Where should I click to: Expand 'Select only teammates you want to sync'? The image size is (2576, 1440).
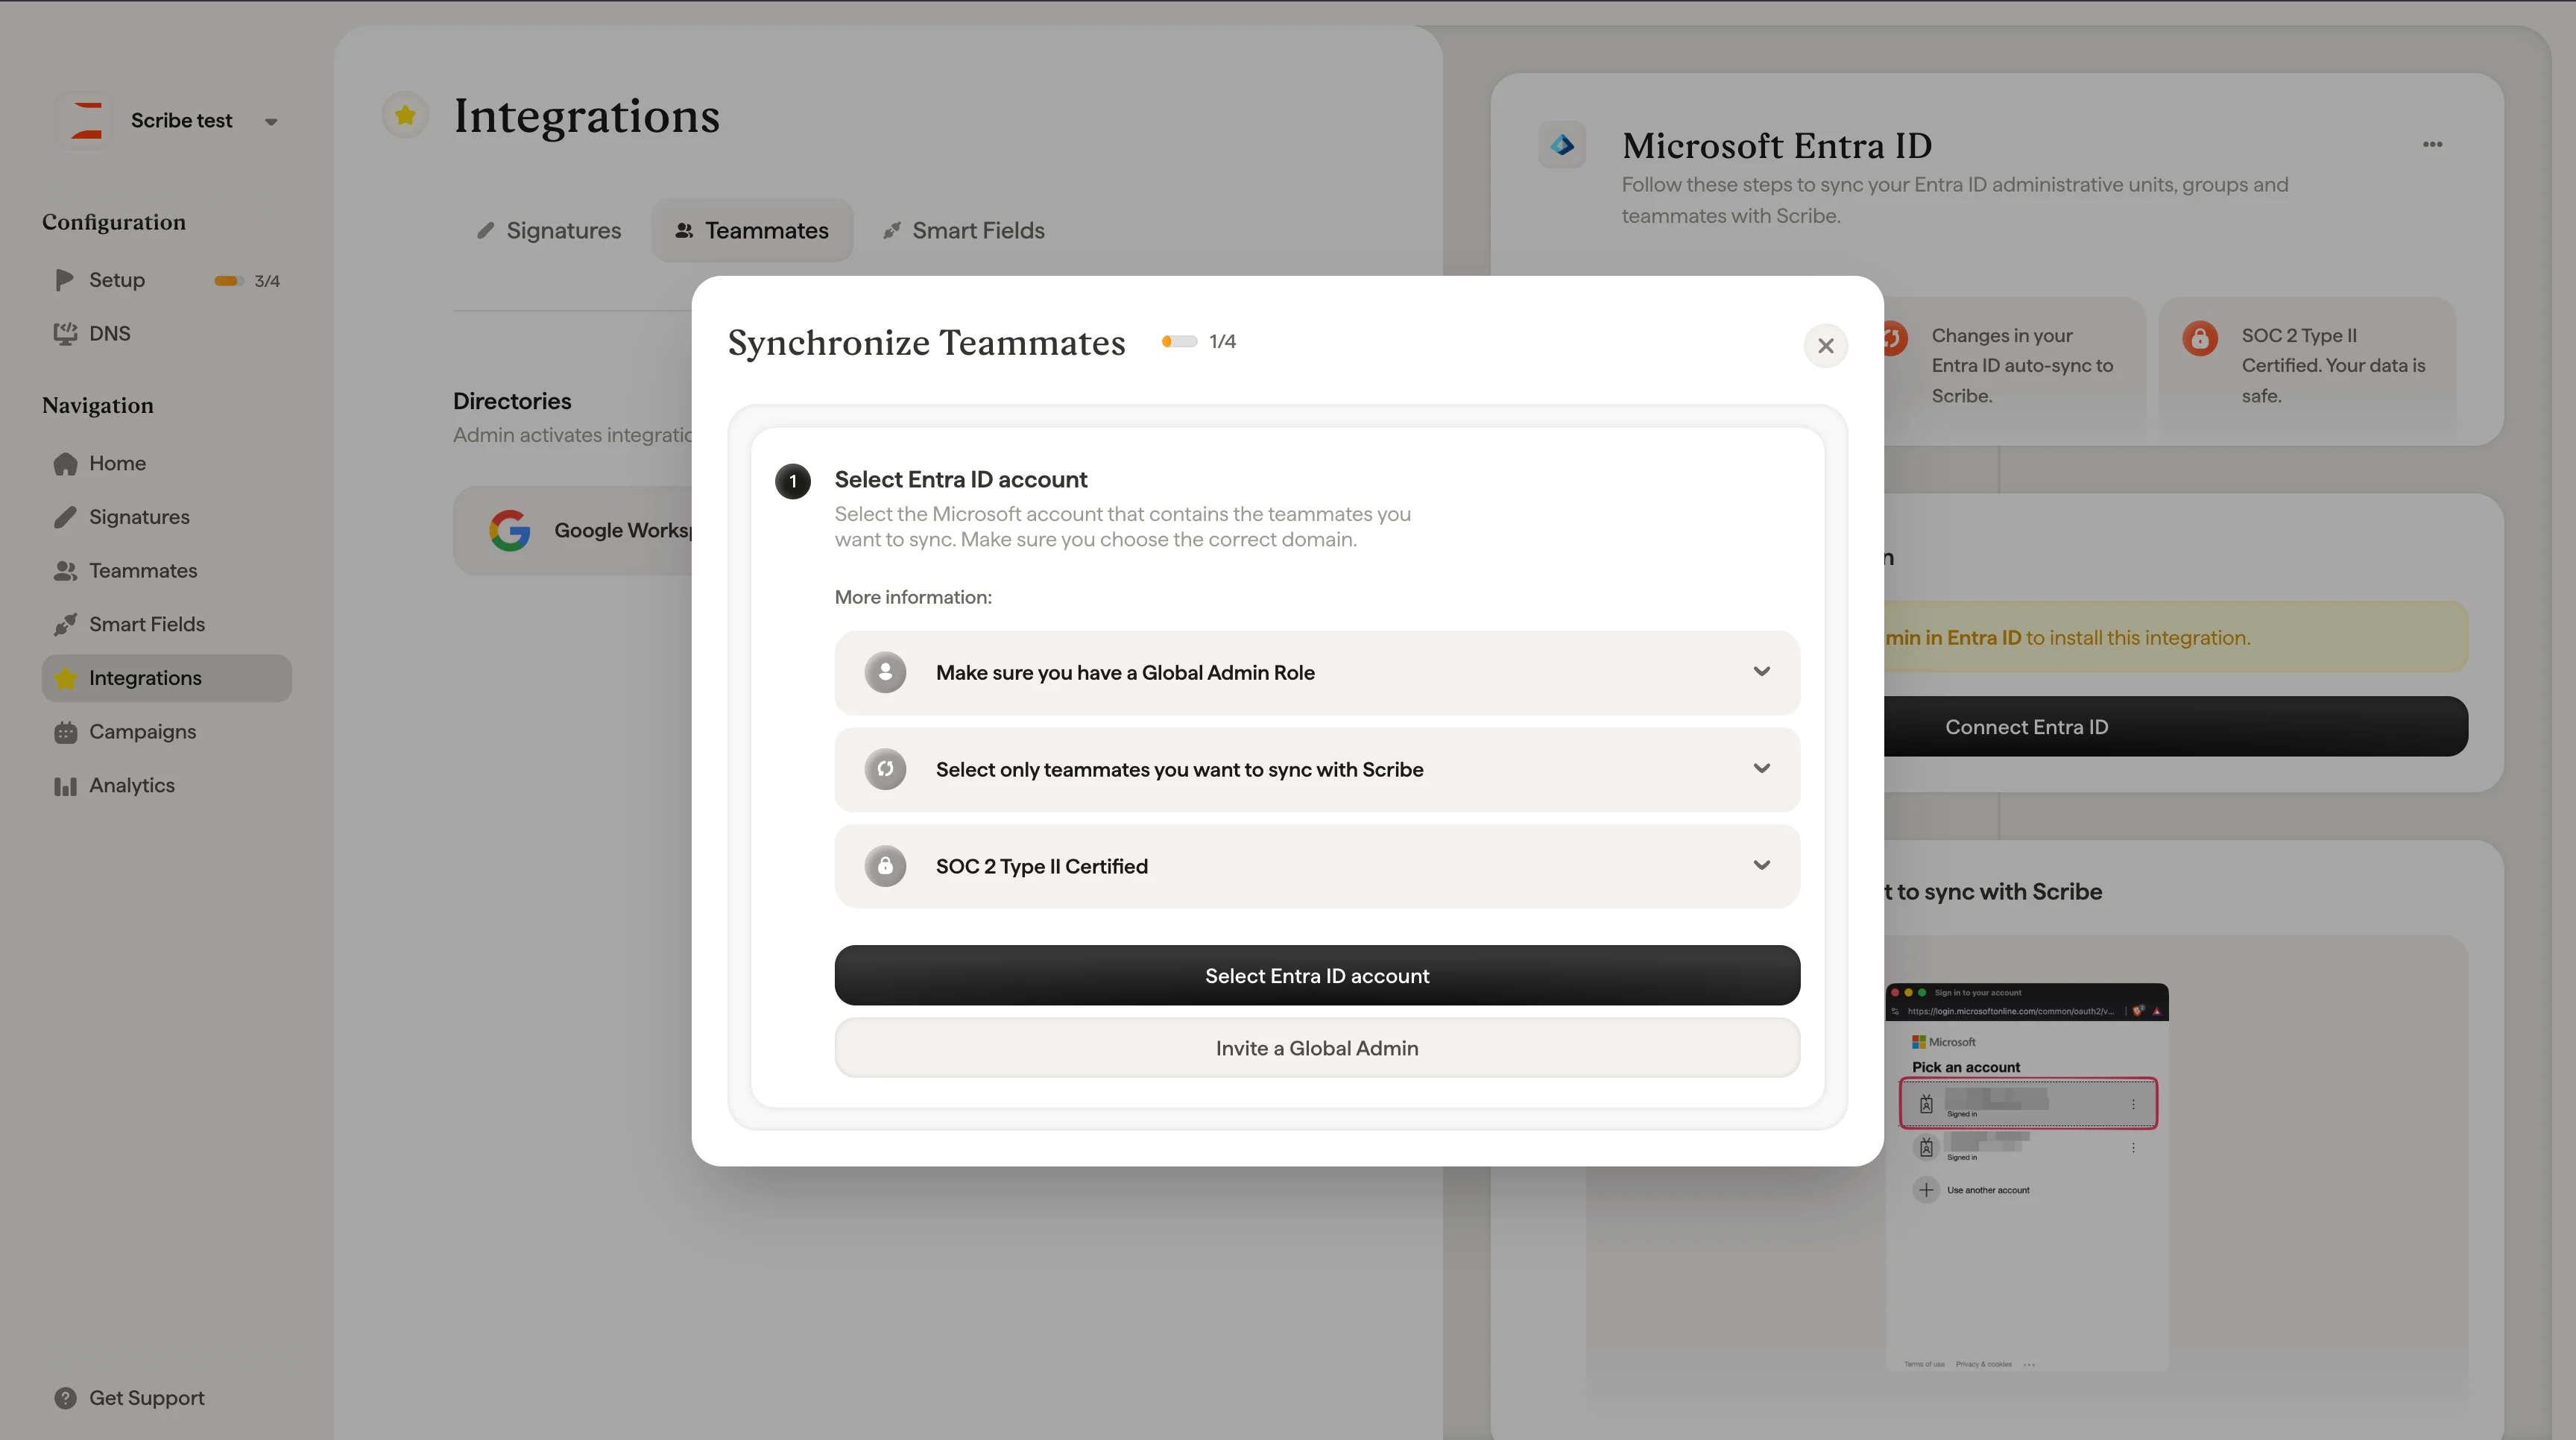1317,769
